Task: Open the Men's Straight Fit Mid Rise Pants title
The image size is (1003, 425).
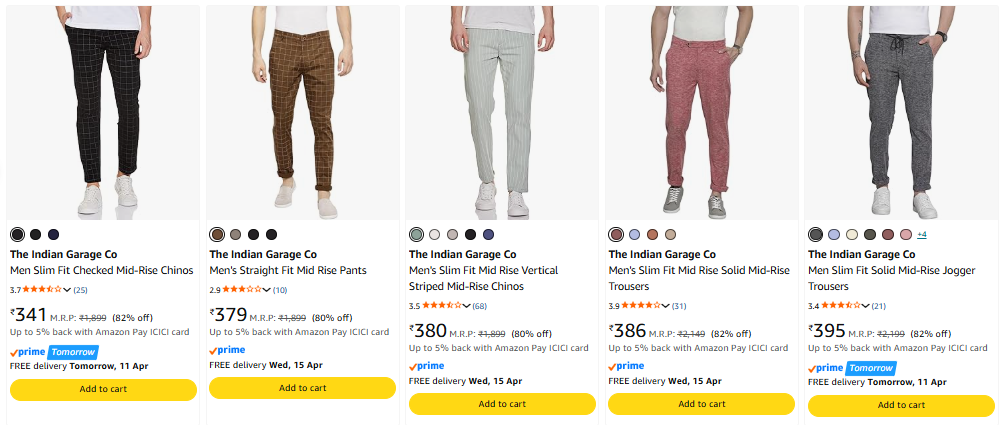Action: tap(288, 270)
